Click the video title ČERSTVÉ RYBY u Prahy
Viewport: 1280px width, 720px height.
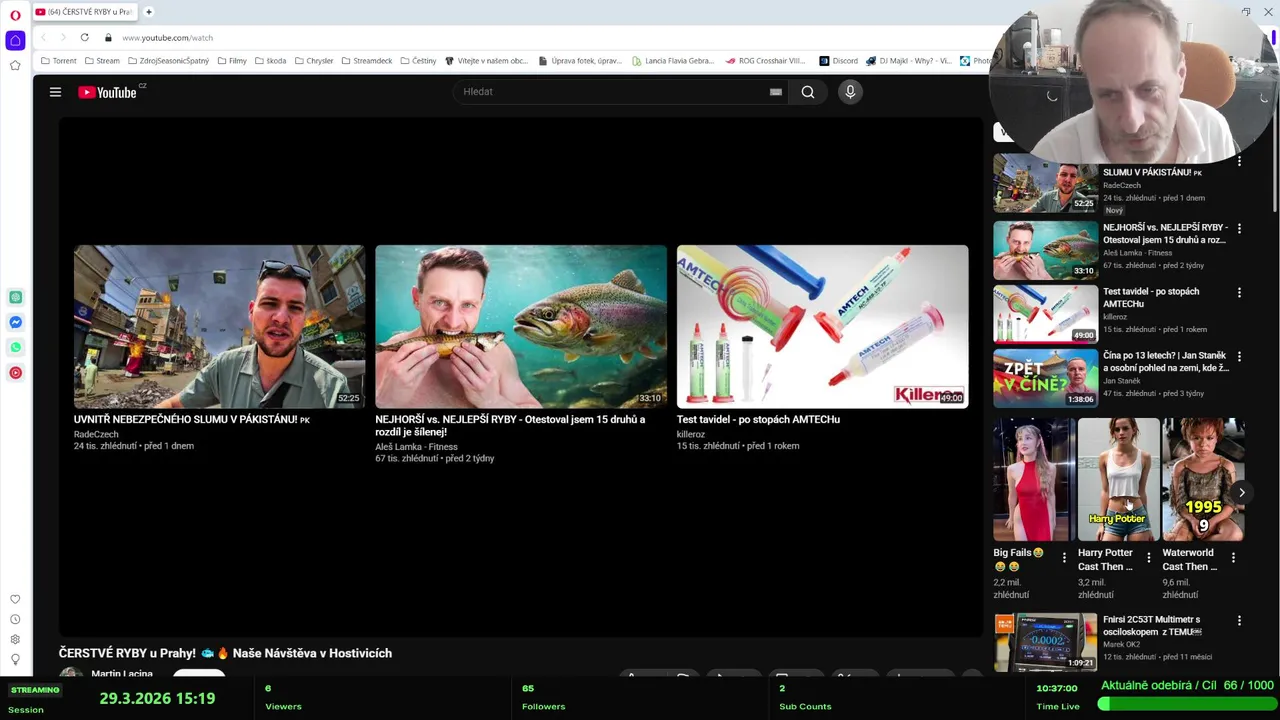pos(225,653)
